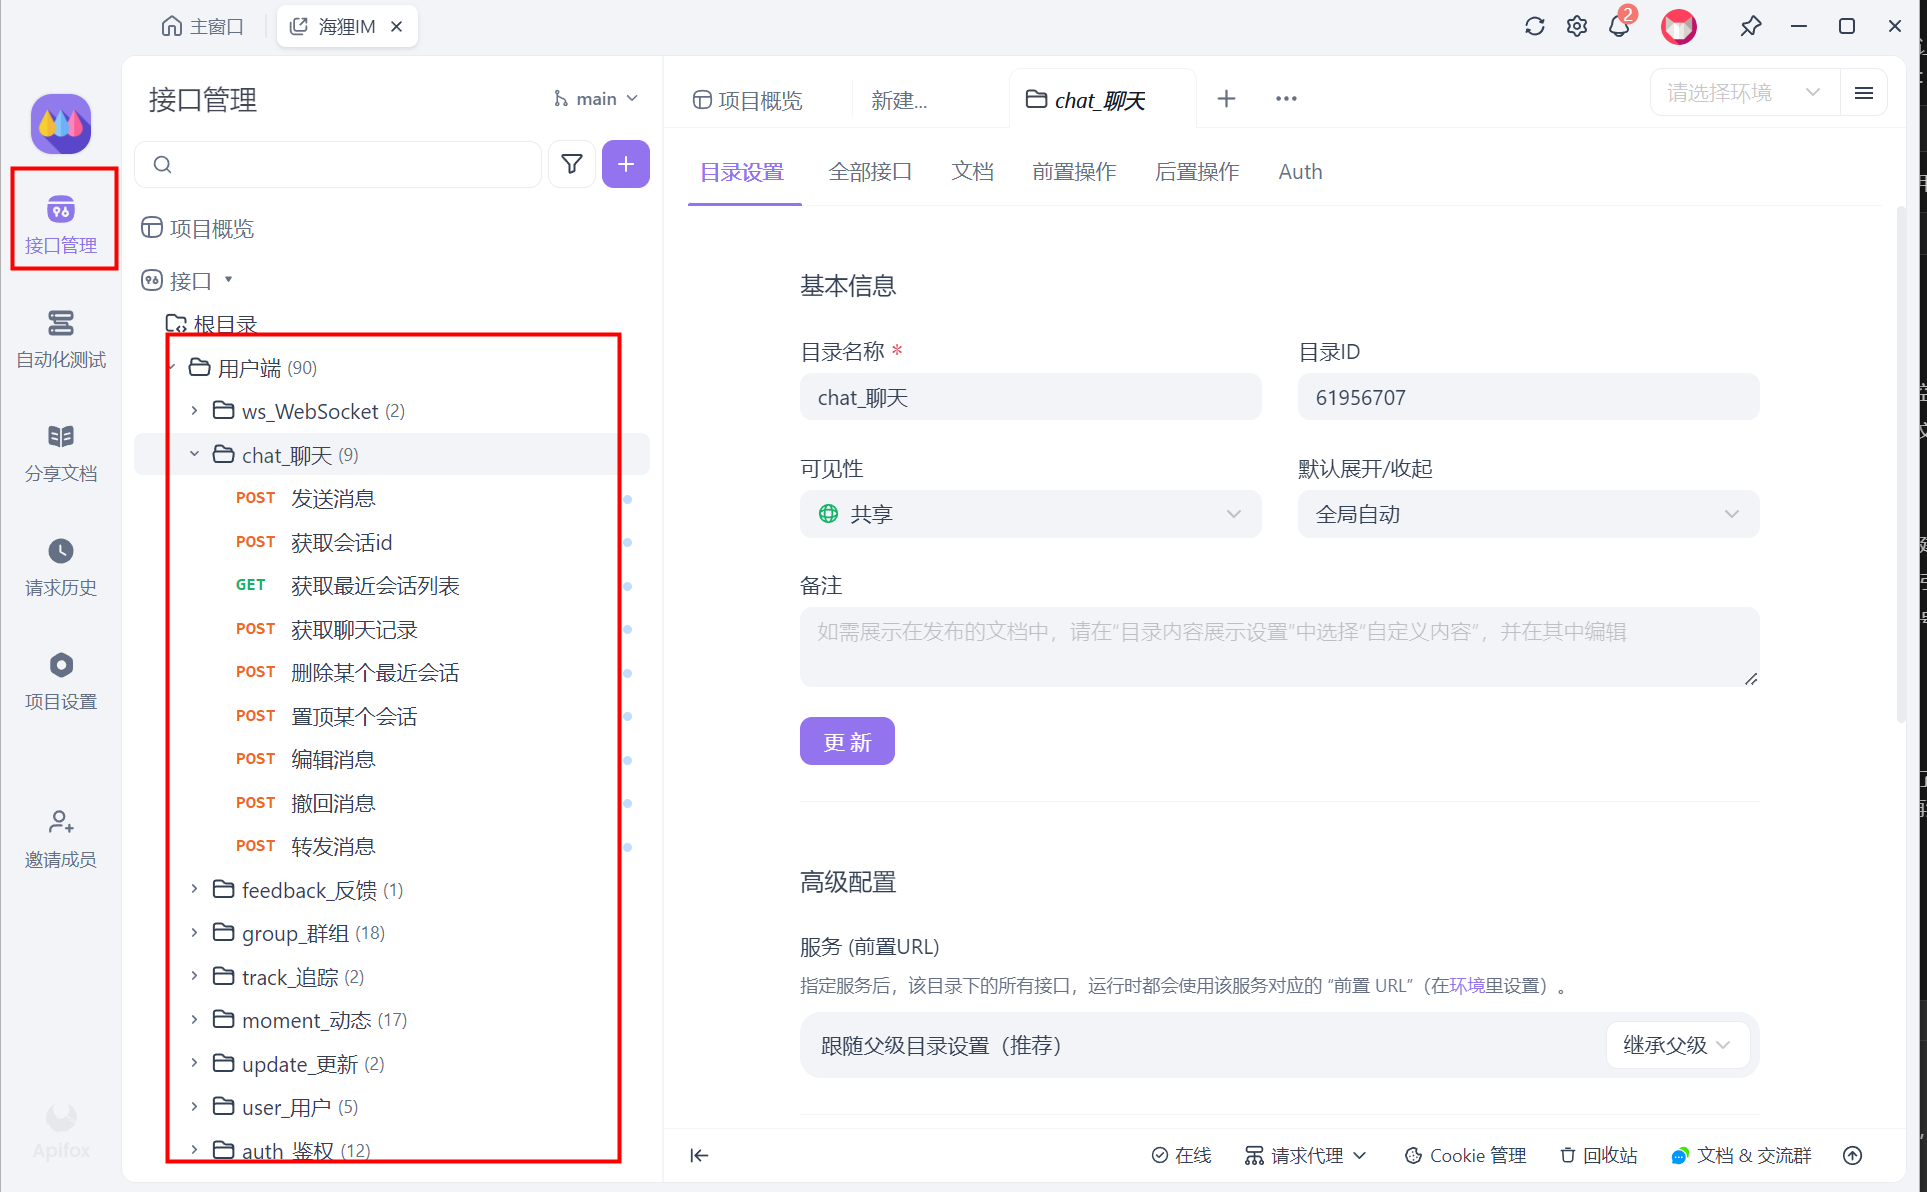Screen dimensions: 1927x1192
Task: Open the 项目设置 sidebar section
Action: pyautogui.click(x=61, y=681)
